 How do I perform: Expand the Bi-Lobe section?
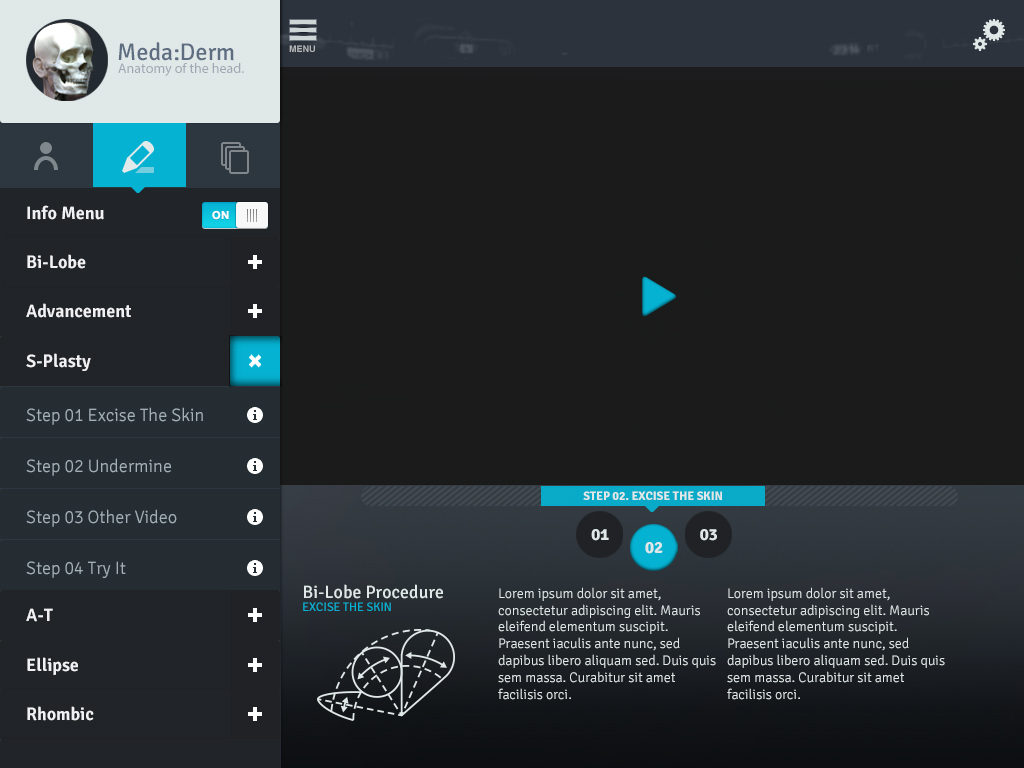tap(254, 262)
